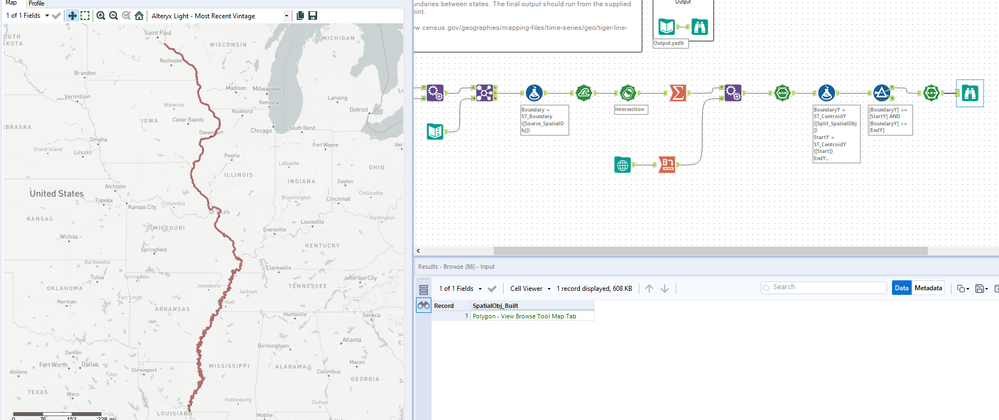Show messages view icon in Results panel
Viewport: 999px width, 420px height.
coord(424,289)
